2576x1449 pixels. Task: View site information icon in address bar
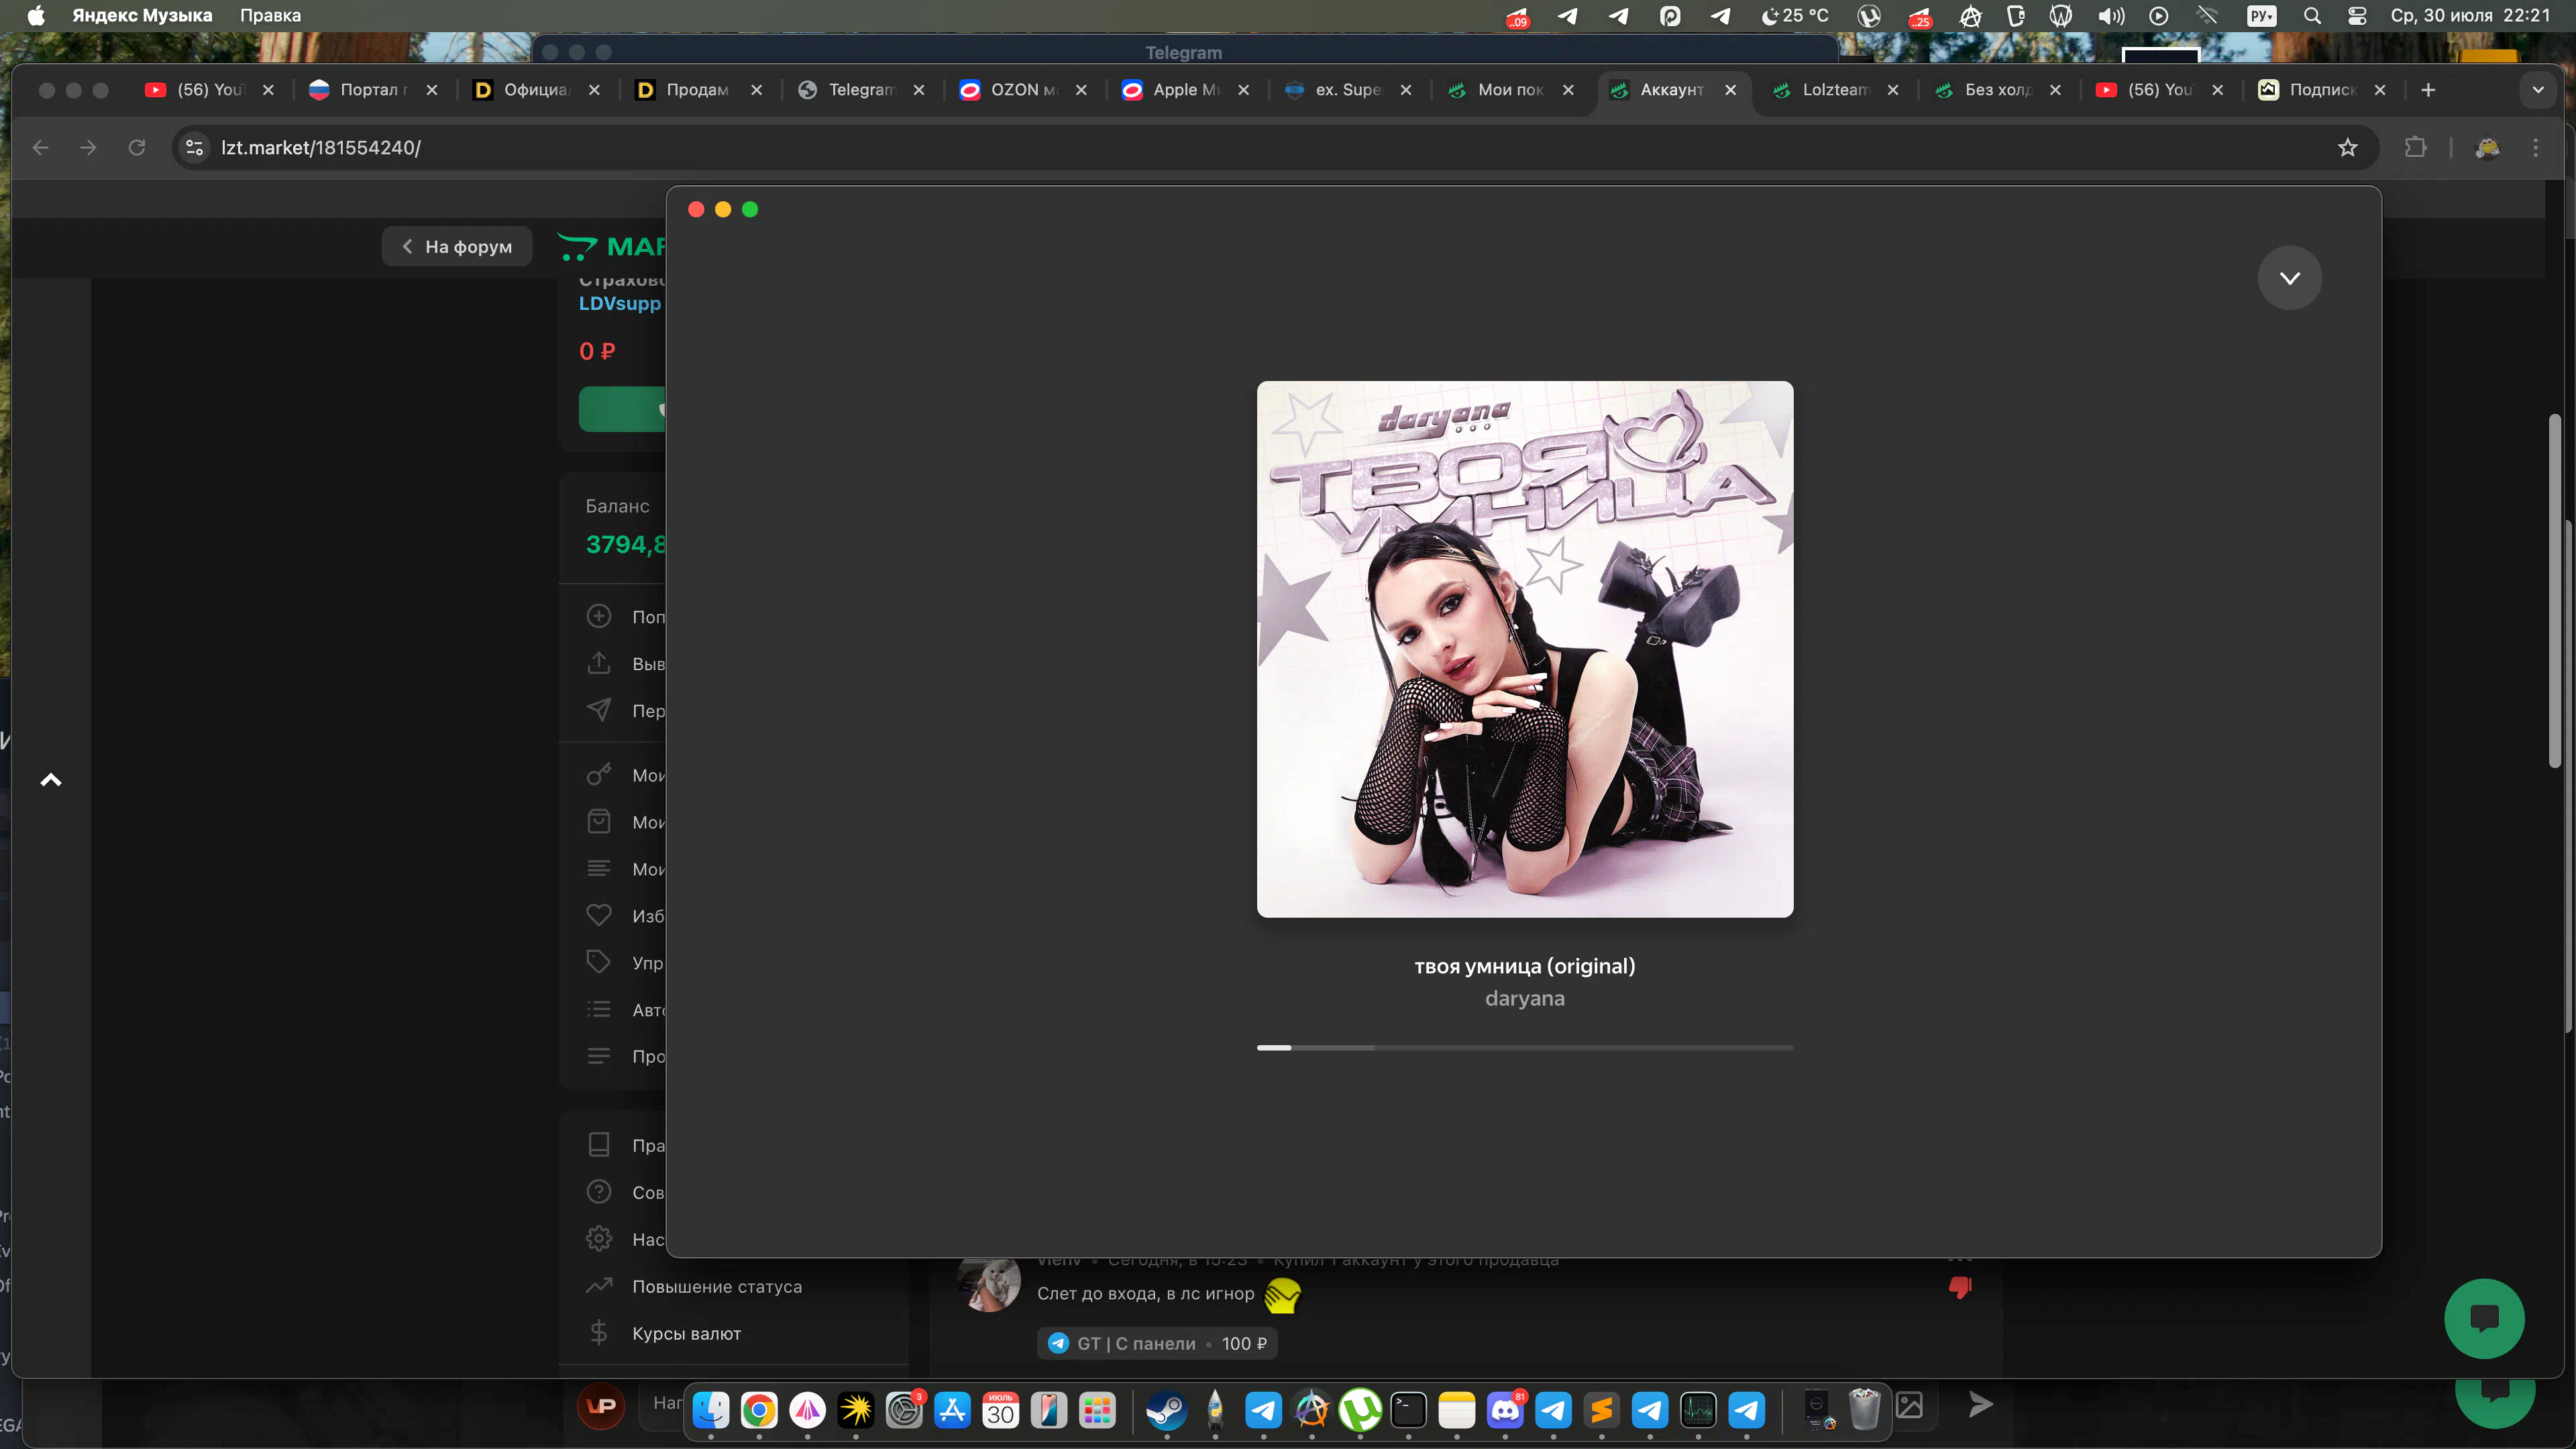[195, 148]
